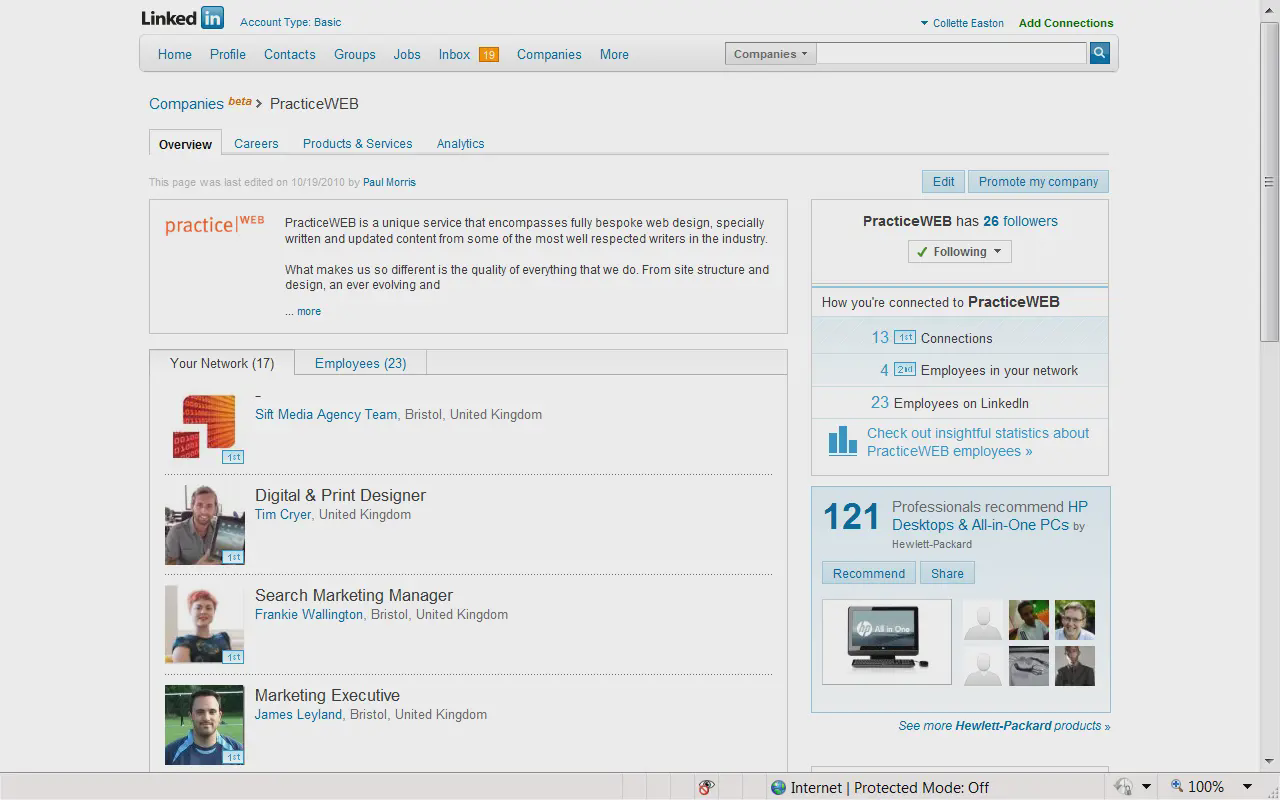This screenshot has width=1280, height=800.
Task: Switch to the Employees (23) tab
Action: [360, 363]
